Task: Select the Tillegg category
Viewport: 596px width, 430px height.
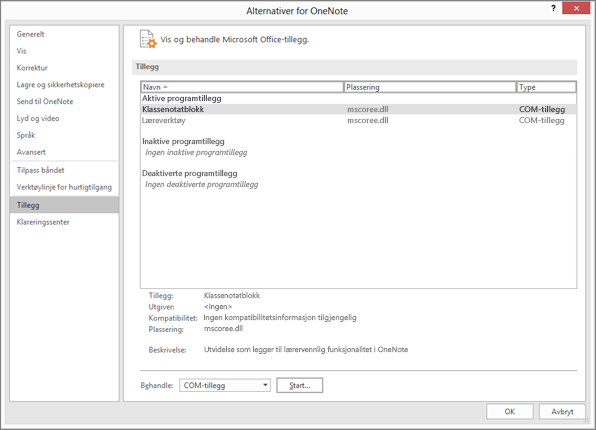Action: [64, 205]
